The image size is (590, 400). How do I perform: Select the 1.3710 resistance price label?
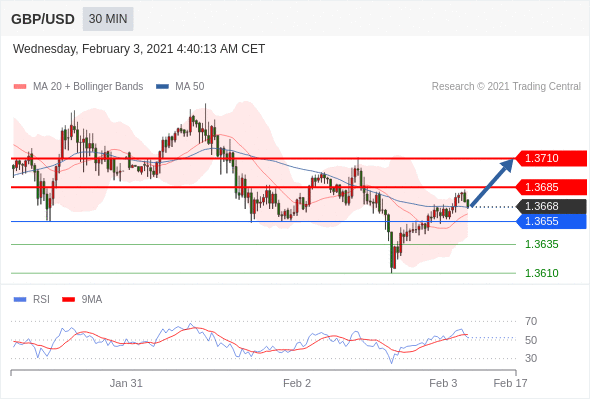point(551,158)
